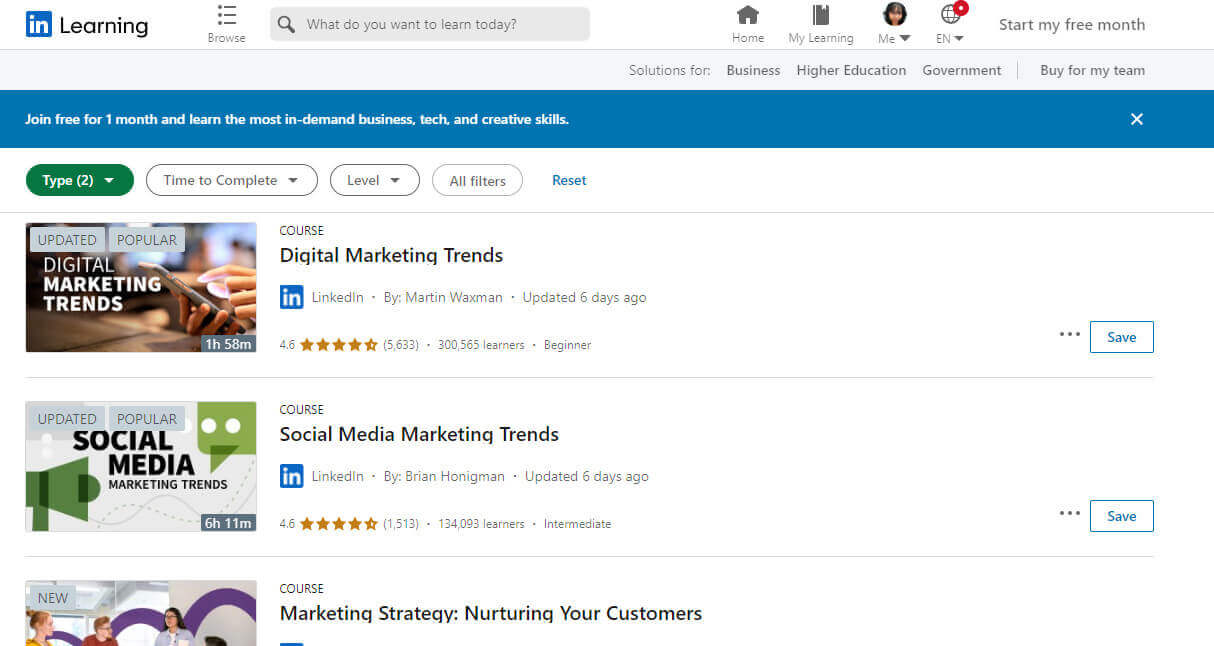Screen dimensions: 1214x646
Task: Save the Digital Marketing Trends course
Action: click(x=1121, y=337)
